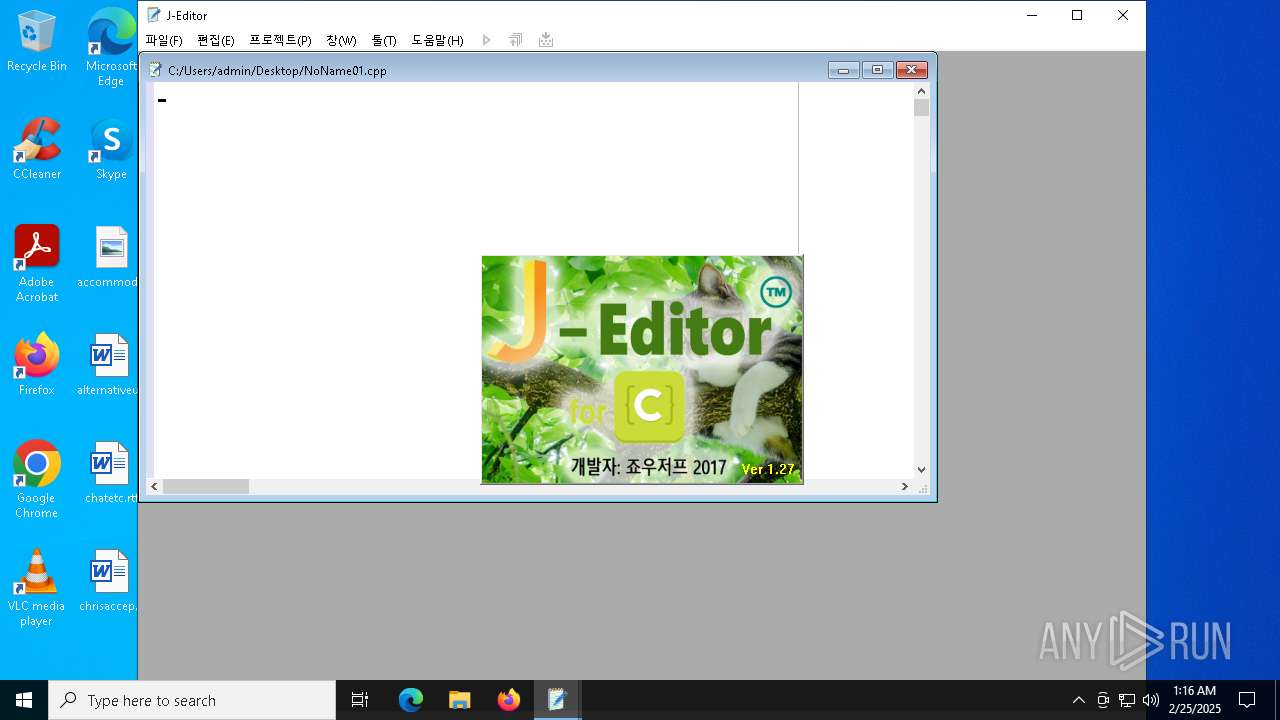Open Recycle Bin on the desktop
Screen dimensions: 1280x720
point(37,41)
